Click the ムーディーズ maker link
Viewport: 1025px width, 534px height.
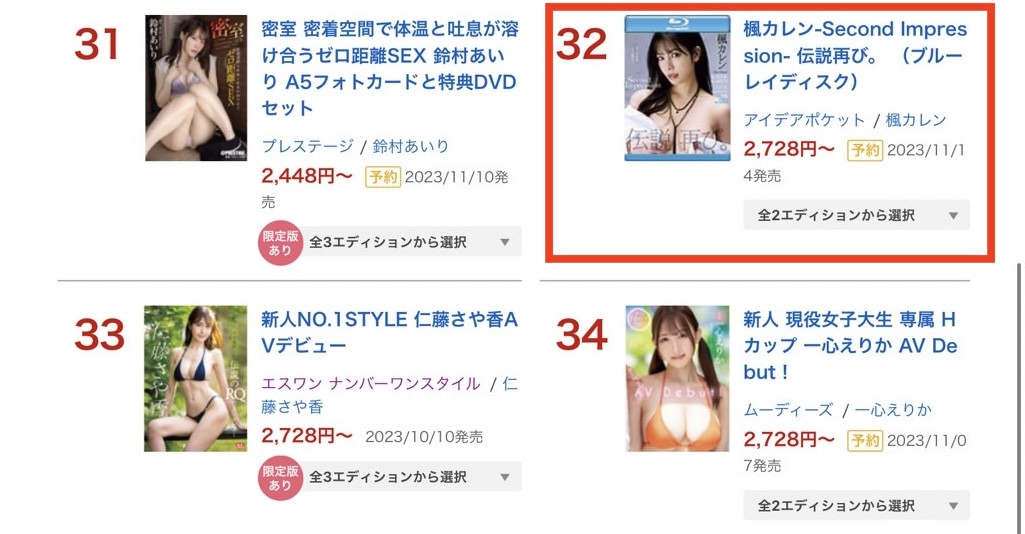click(788, 410)
